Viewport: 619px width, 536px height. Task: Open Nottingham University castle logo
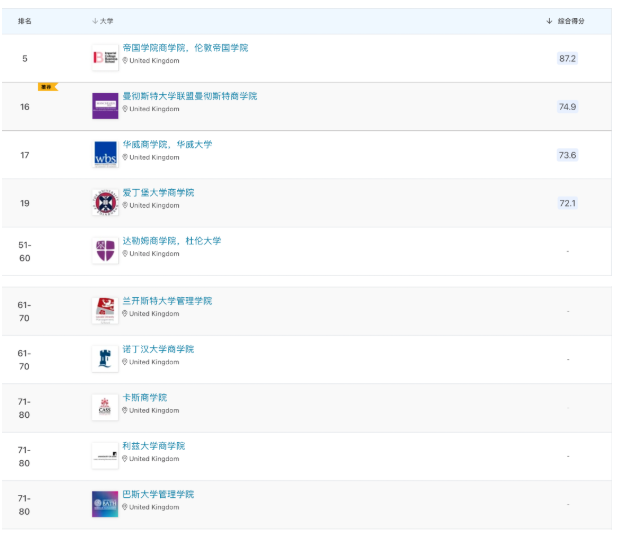click(x=105, y=359)
